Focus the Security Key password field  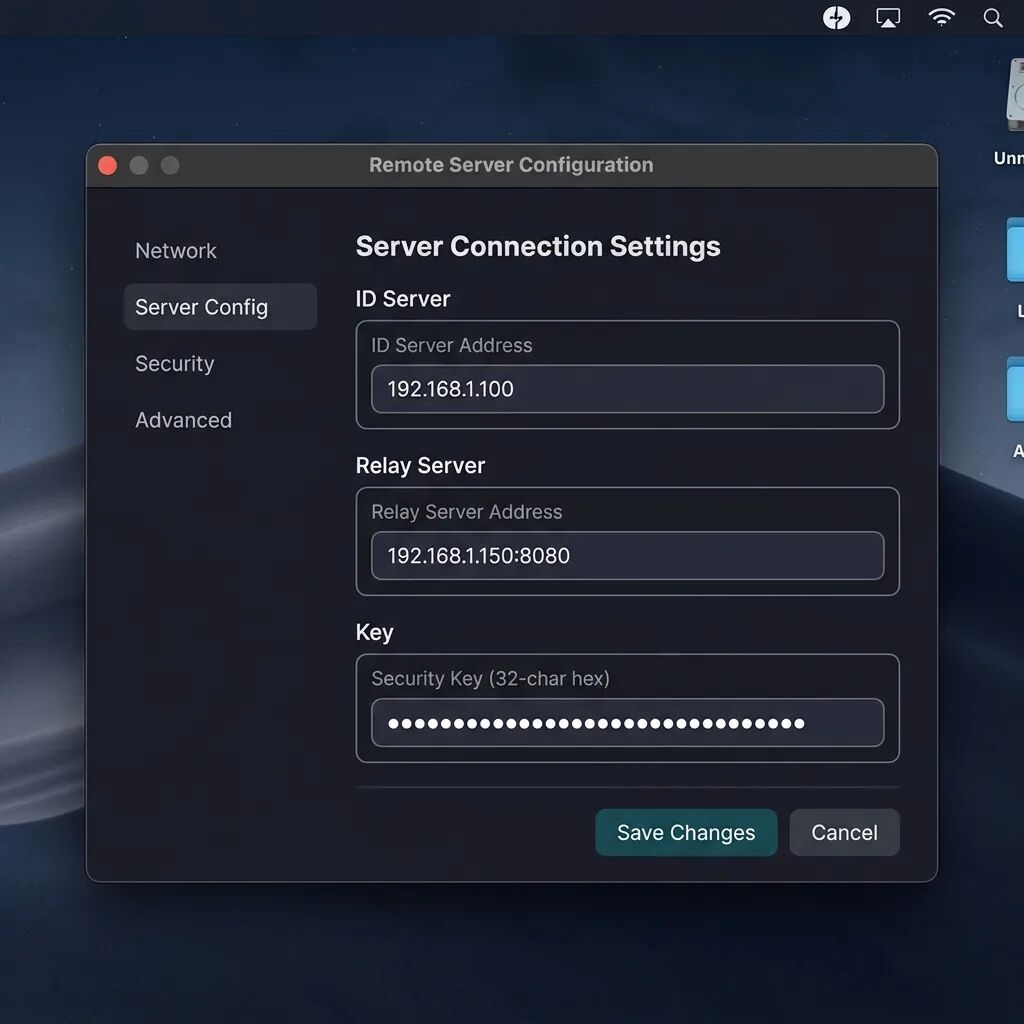(x=628, y=723)
